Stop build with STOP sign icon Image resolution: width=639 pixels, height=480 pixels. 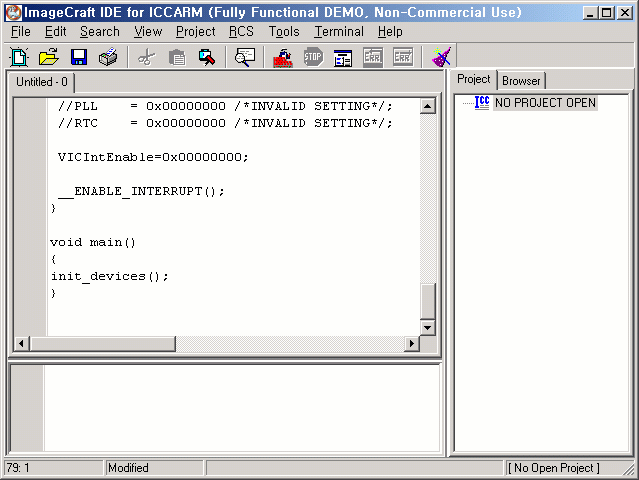point(313,57)
